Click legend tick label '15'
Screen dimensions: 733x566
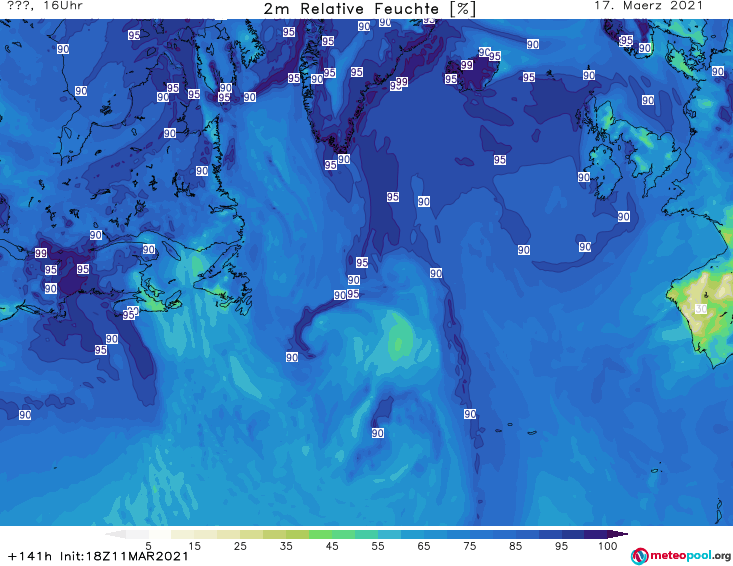(194, 546)
